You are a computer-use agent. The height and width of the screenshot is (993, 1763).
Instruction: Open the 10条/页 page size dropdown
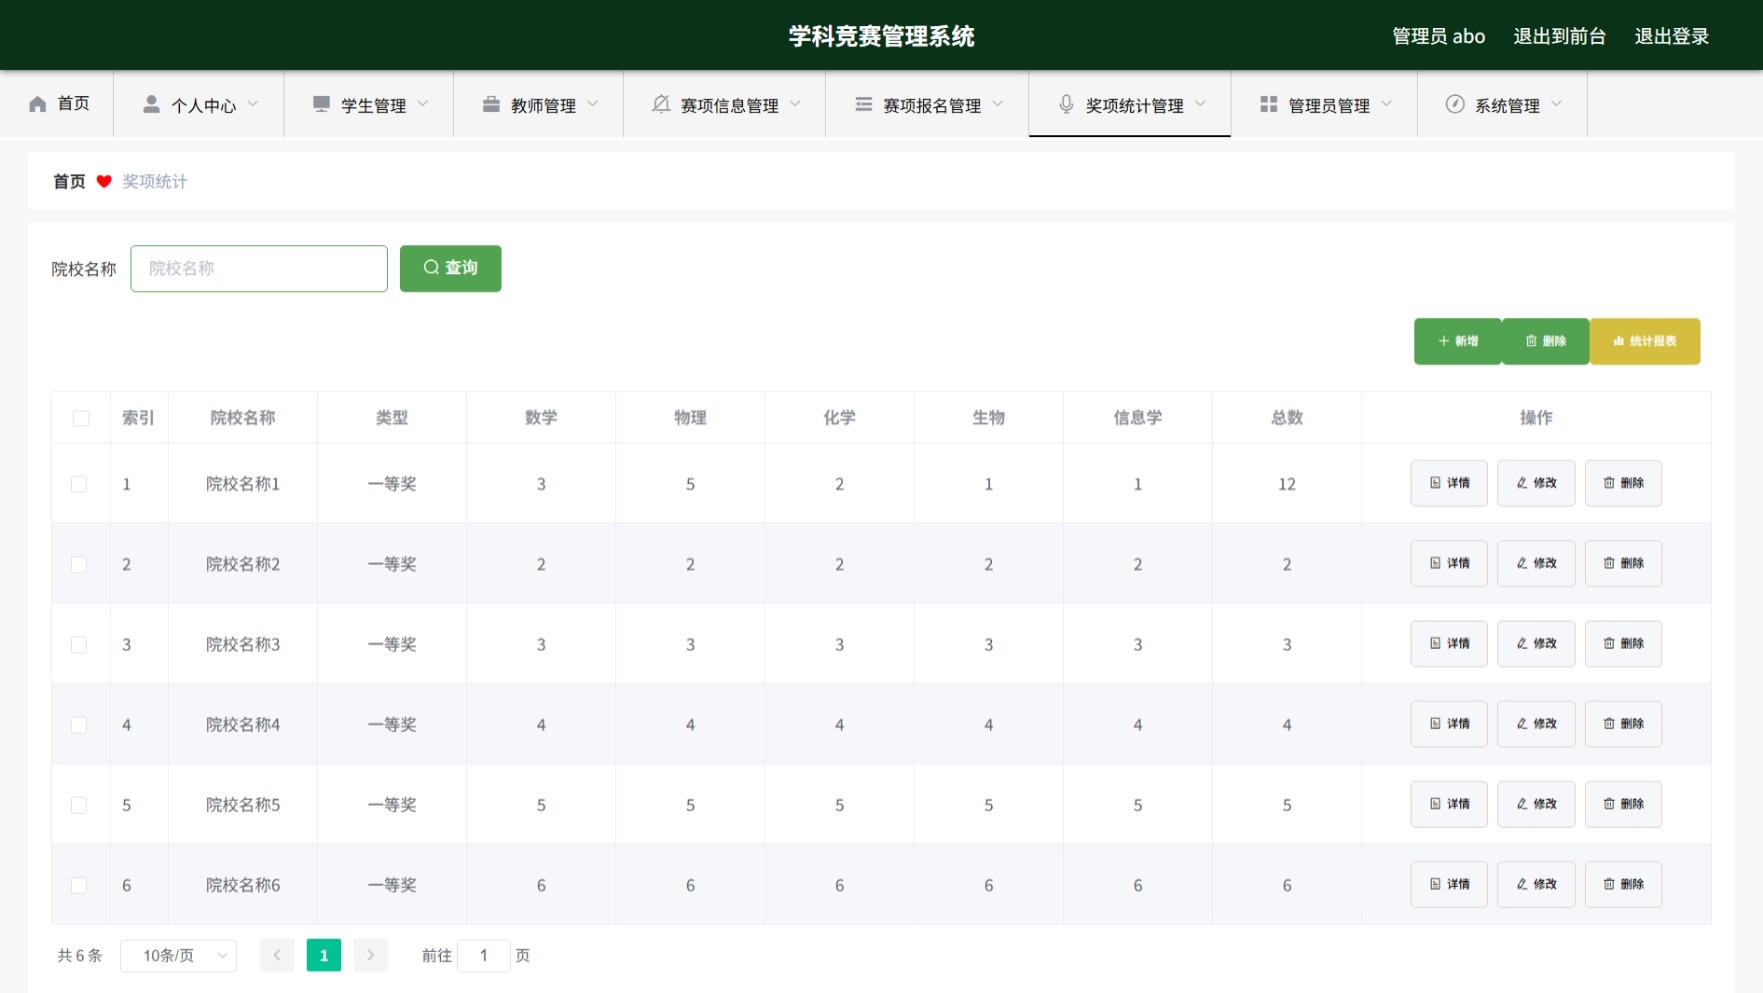coord(178,955)
